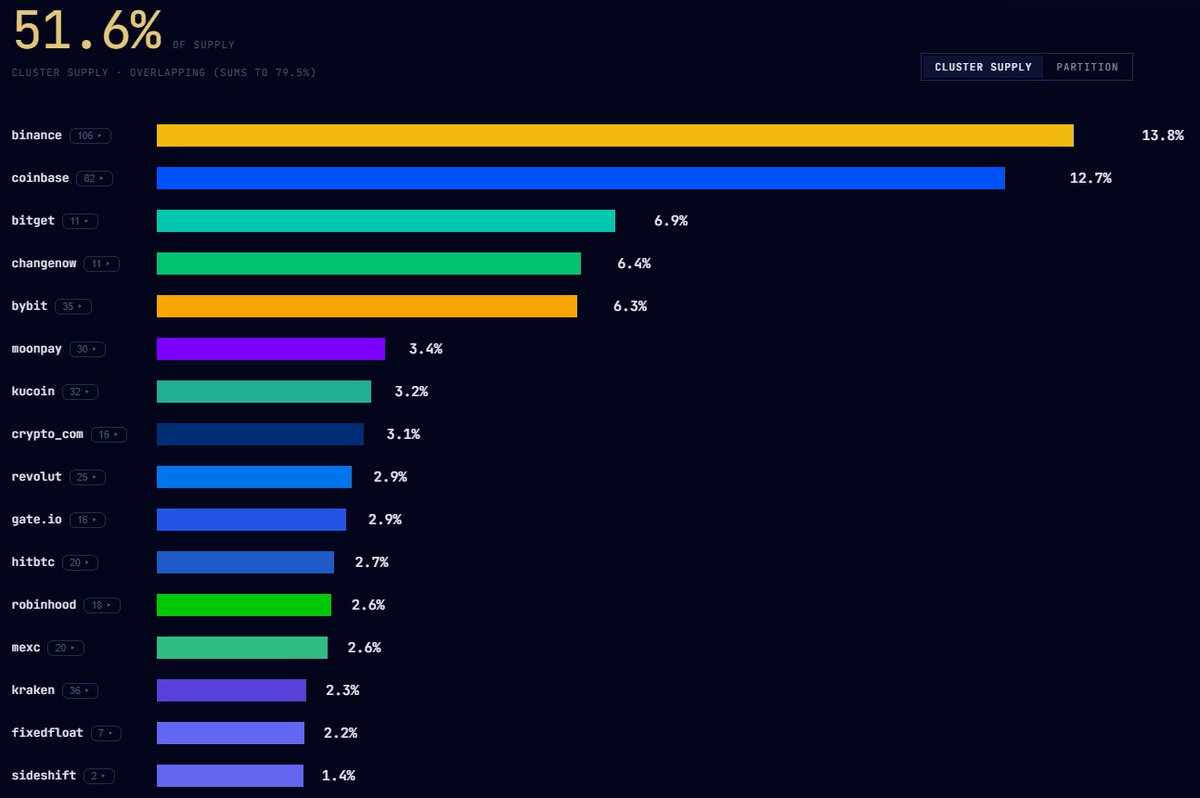Screen dimensions: 1200x798
Task: Click the revolut row label
Action: pos(37,477)
